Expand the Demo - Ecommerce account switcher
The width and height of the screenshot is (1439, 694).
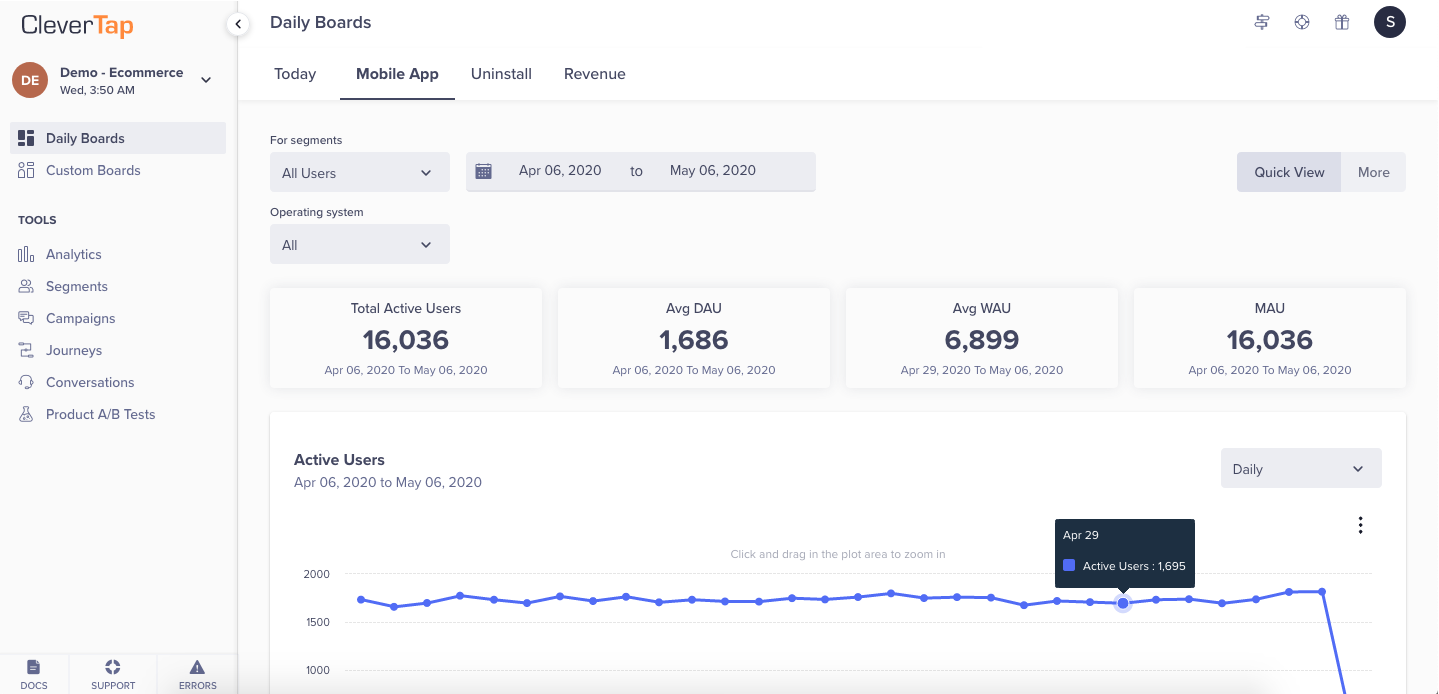coord(206,80)
